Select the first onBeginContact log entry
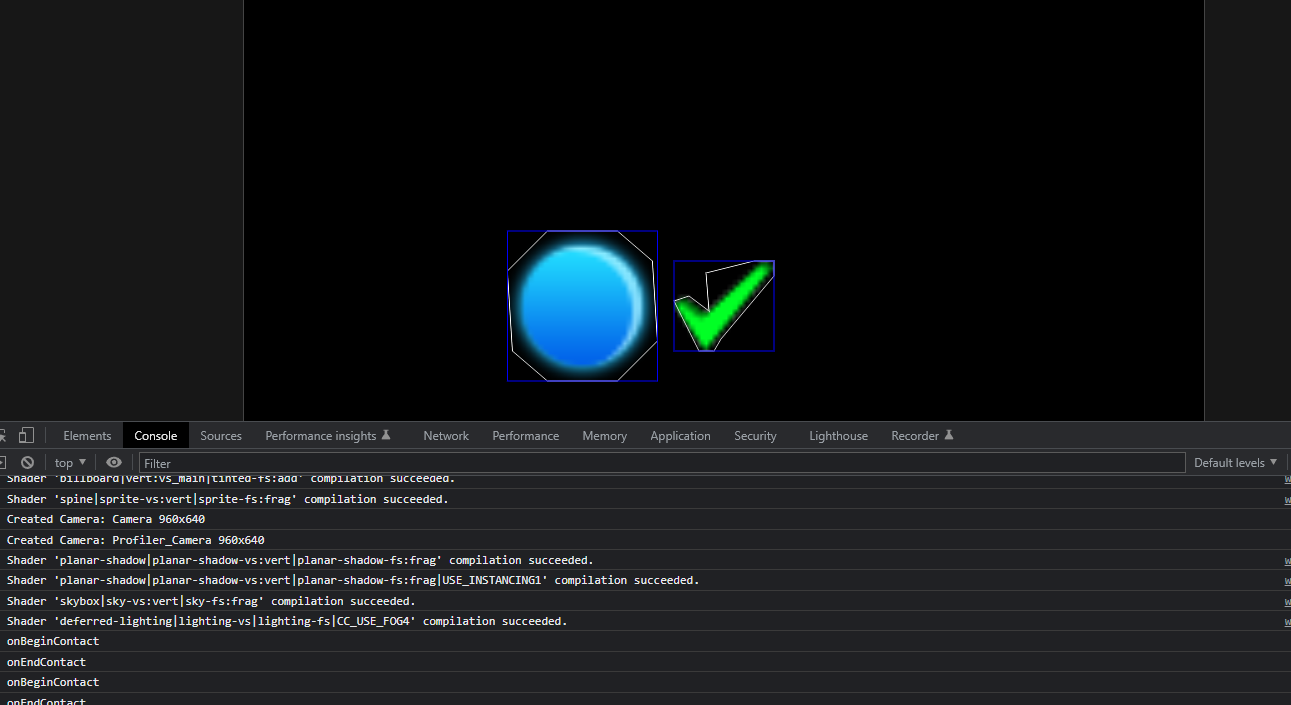This screenshot has height=705, width=1291. click(x=53, y=642)
